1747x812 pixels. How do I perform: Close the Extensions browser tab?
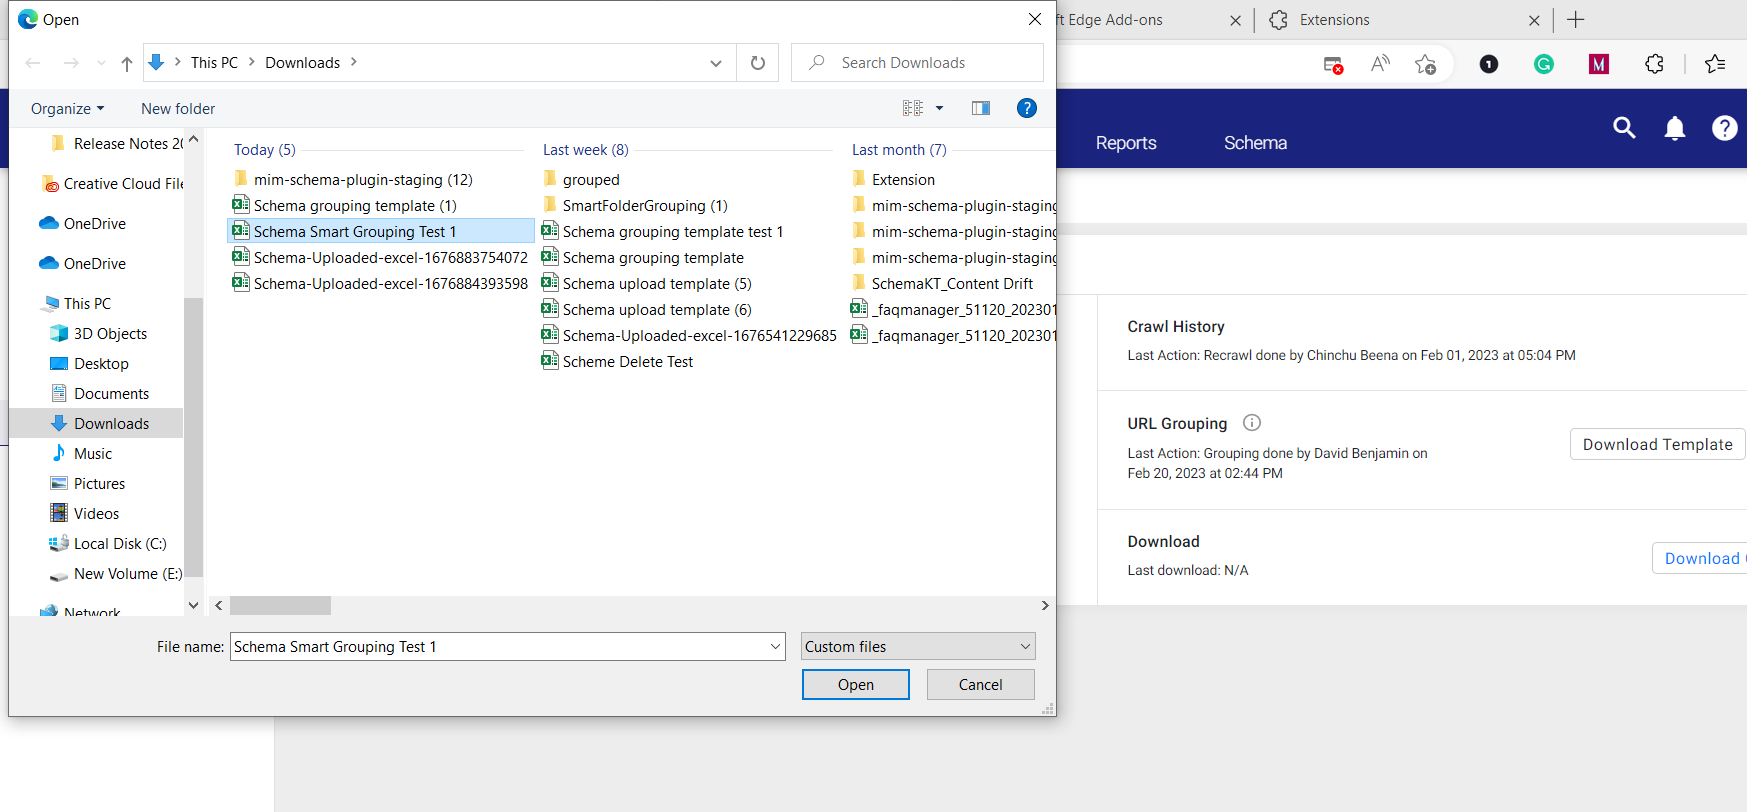pos(1534,20)
